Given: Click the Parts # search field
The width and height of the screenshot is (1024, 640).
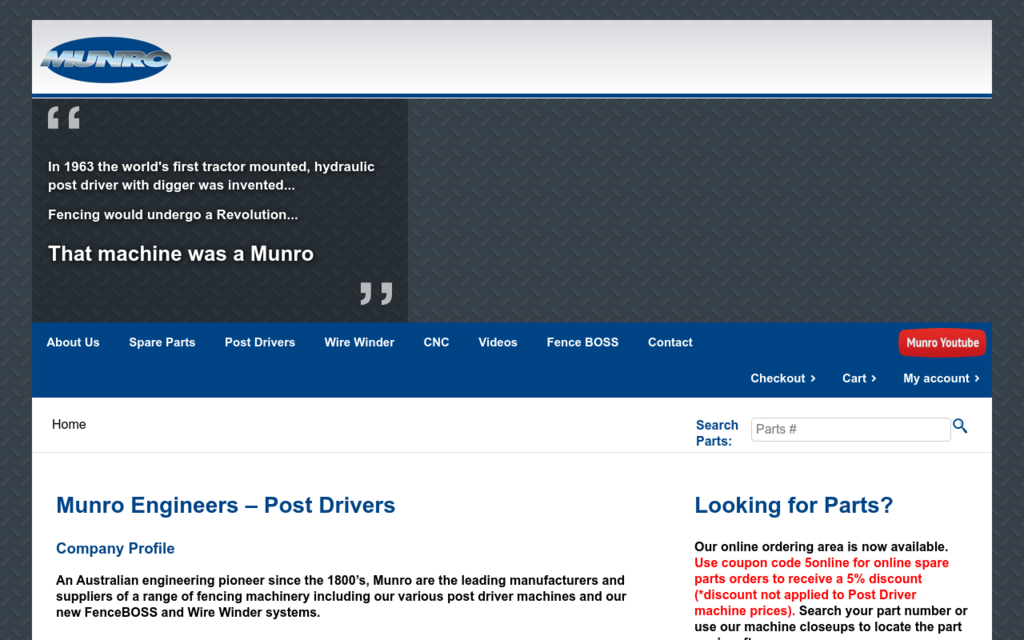Looking at the screenshot, I should point(850,429).
